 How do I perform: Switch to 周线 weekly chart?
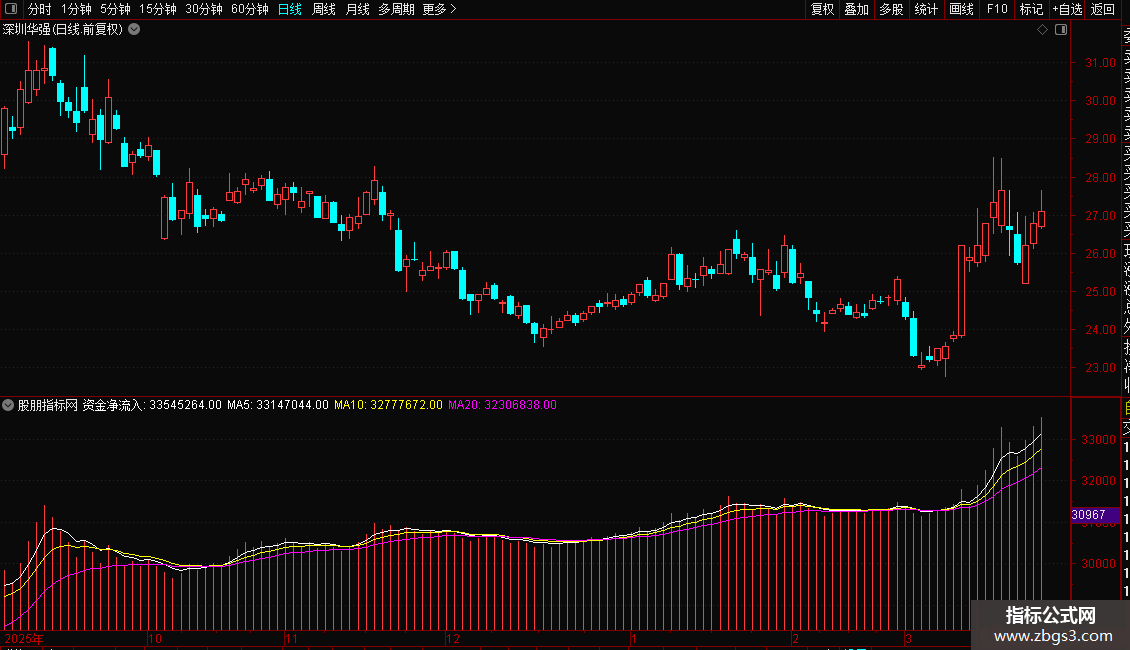tap(324, 9)
